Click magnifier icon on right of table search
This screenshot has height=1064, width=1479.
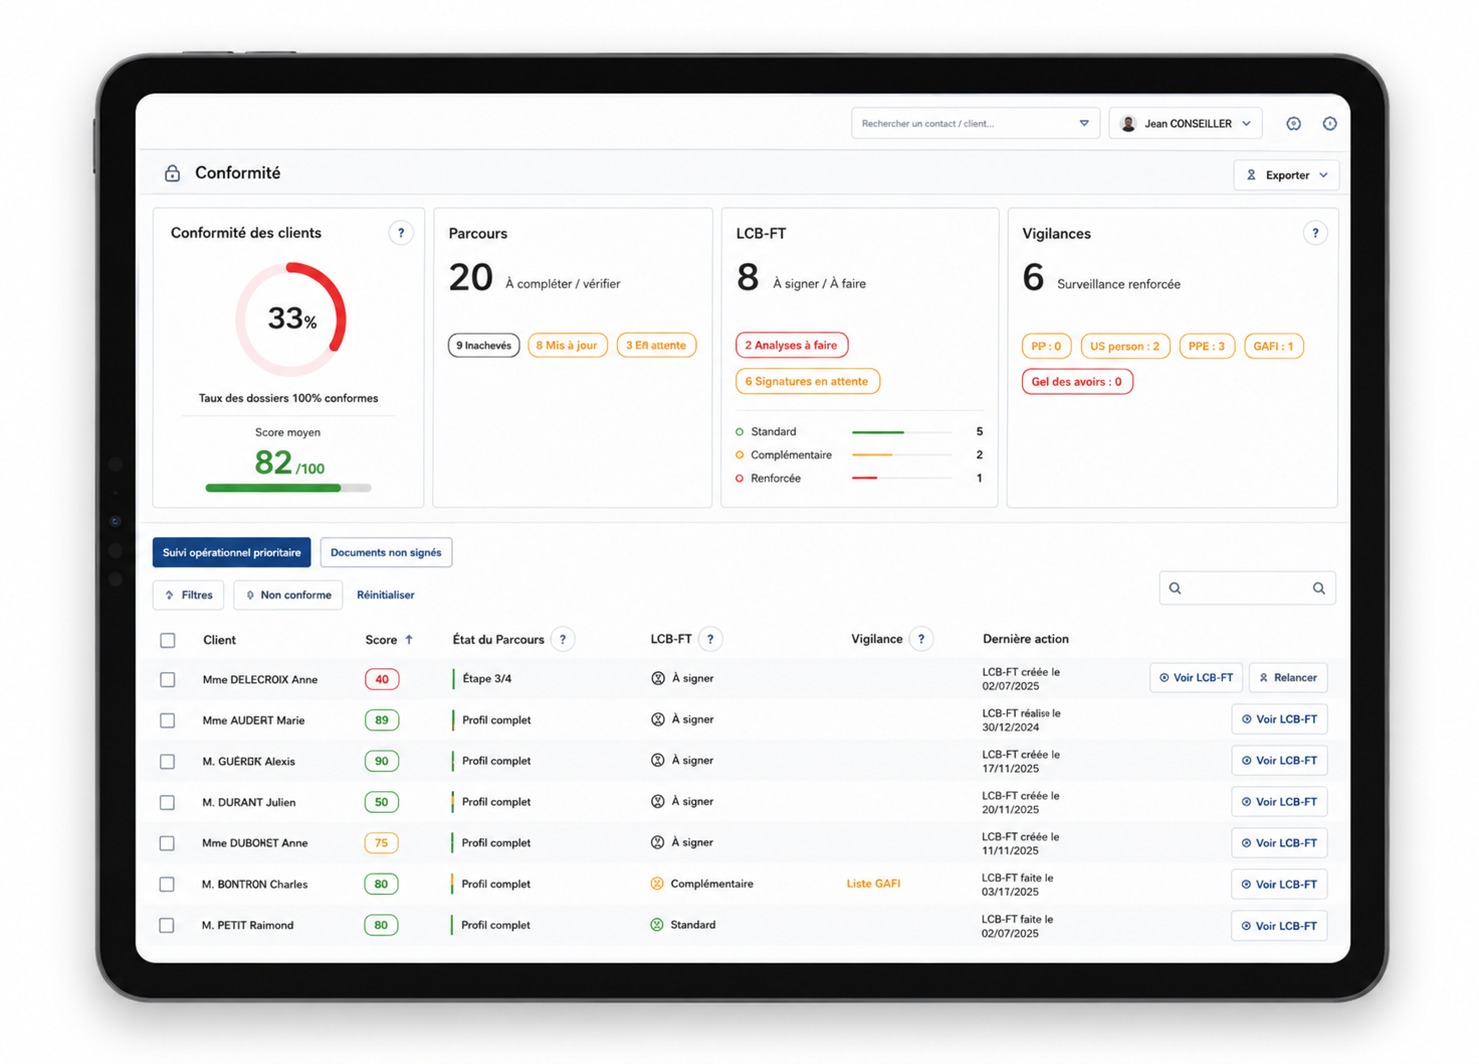[x=1318, y=588]
